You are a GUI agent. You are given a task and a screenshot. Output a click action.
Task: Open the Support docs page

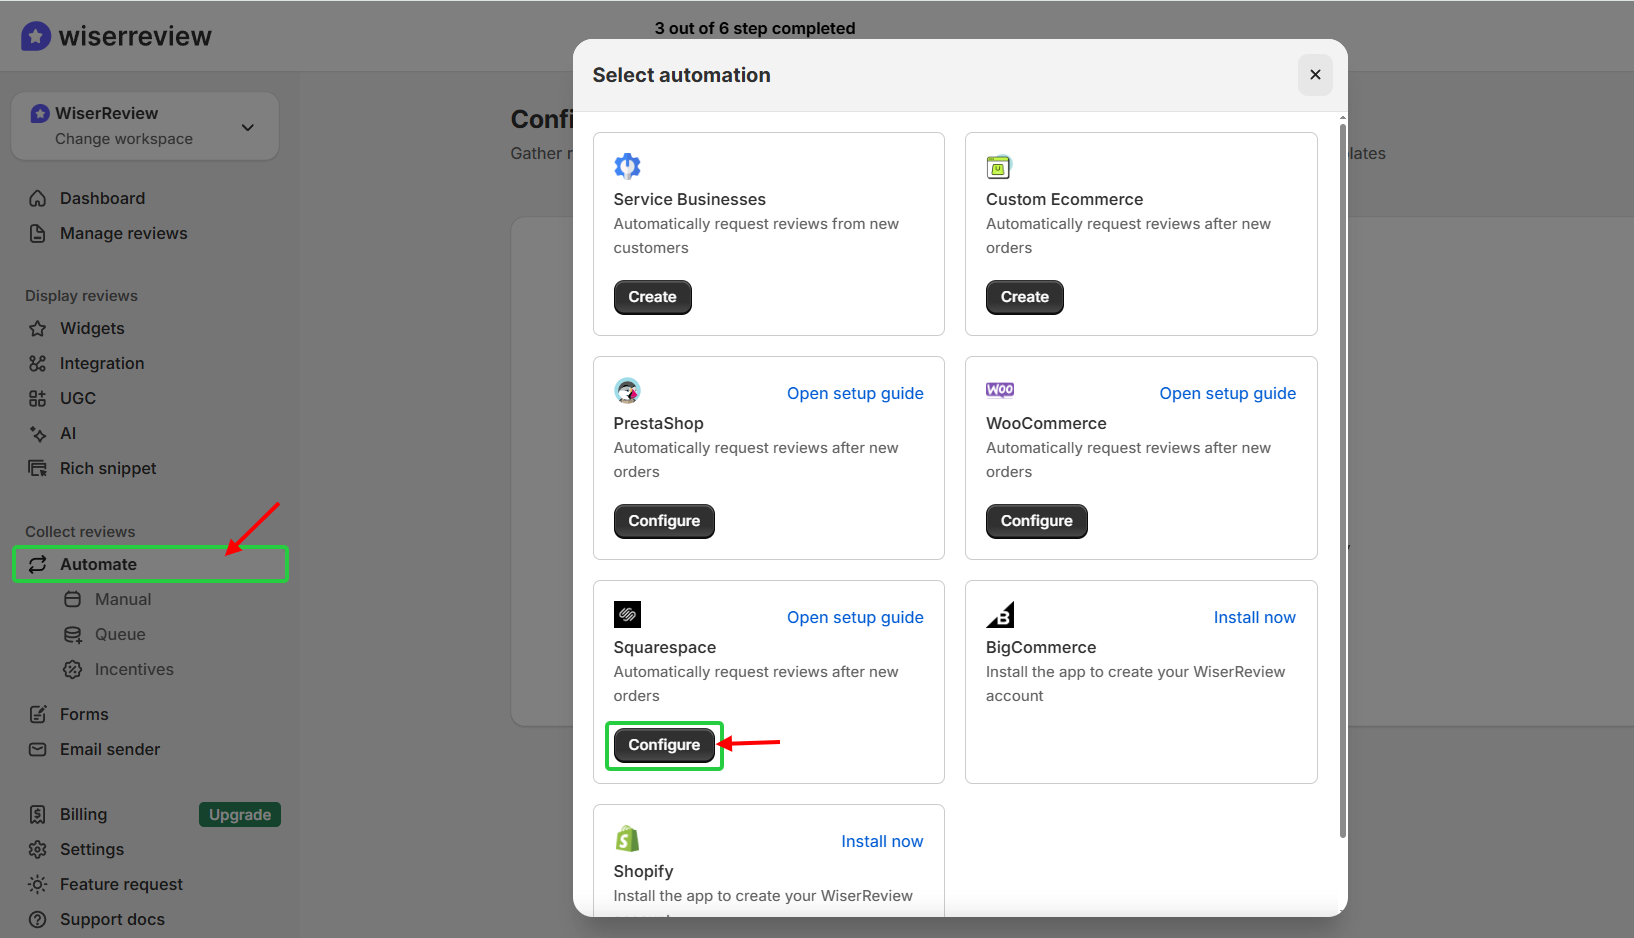click(x=112, y=919)
